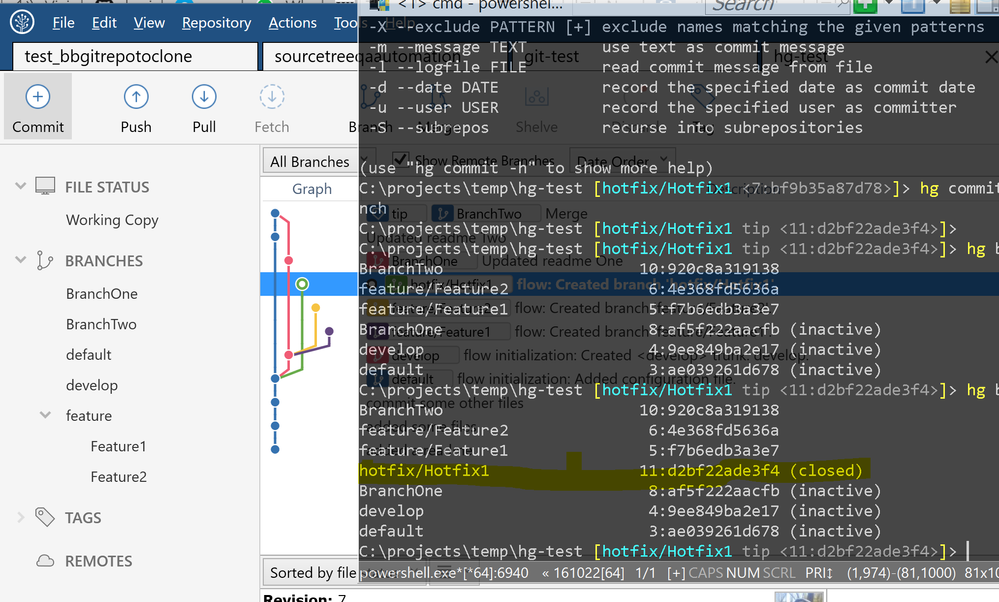The width and height of the screenshot is (999, 602).
Task: Select the BranchOne branch in sidebar
Action: (102, 294)
